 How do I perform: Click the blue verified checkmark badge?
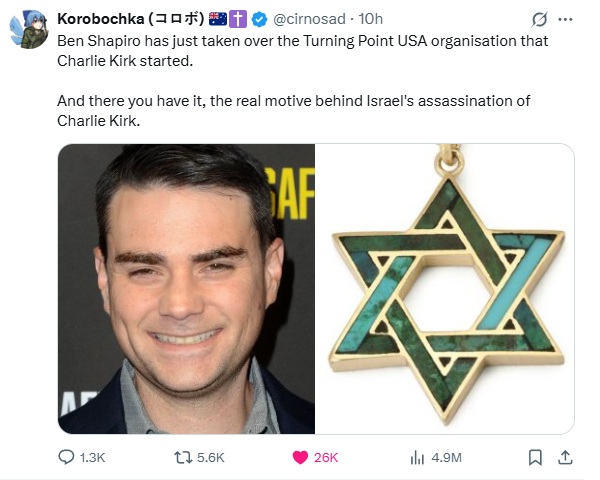click(x=259, y=19)
